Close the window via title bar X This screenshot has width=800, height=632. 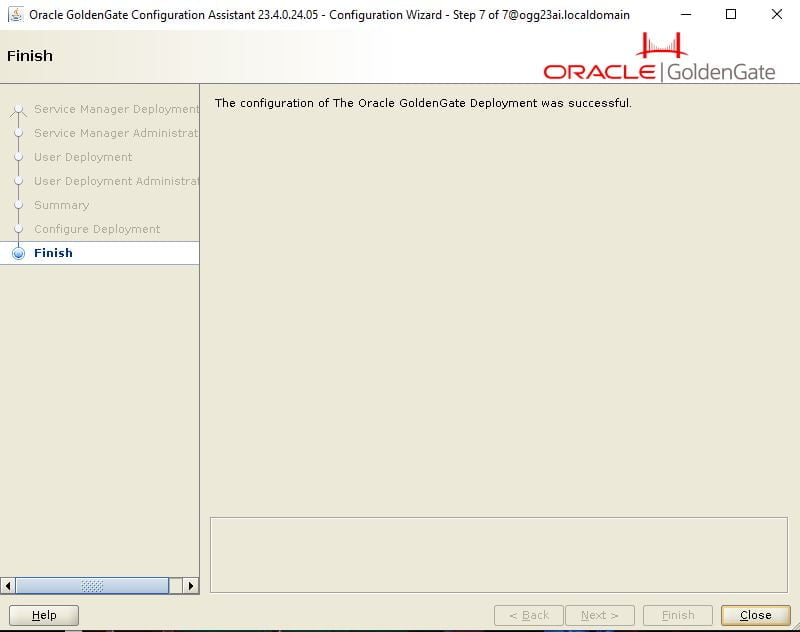(777, 14)
